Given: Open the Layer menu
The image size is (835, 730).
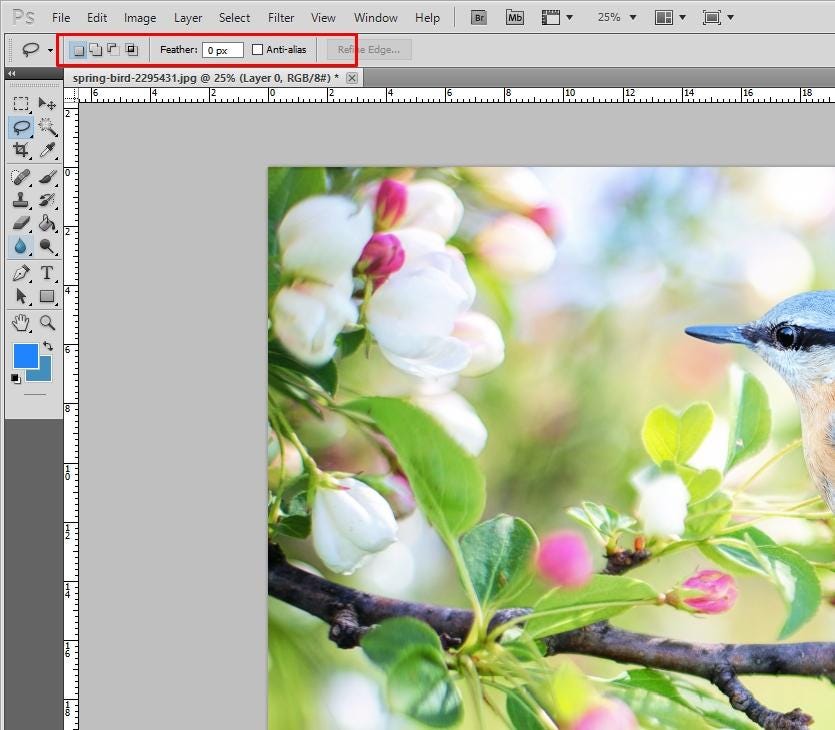Looking at the screenshot, I should pyautogui.click(x=188, y=18).
